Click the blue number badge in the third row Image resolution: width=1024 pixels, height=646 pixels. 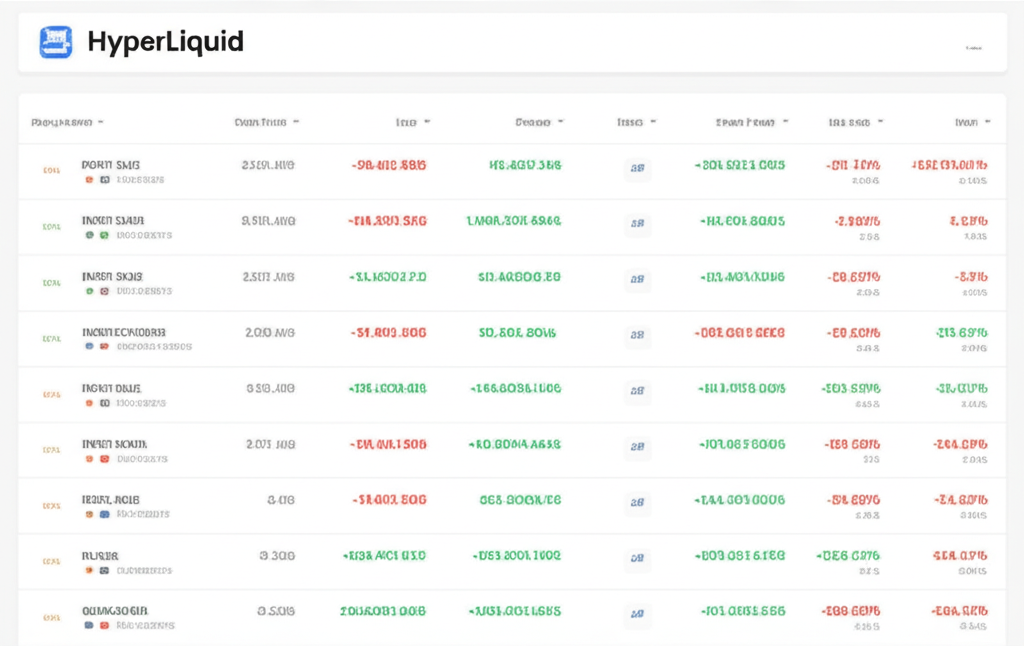[x=637, y=279]
